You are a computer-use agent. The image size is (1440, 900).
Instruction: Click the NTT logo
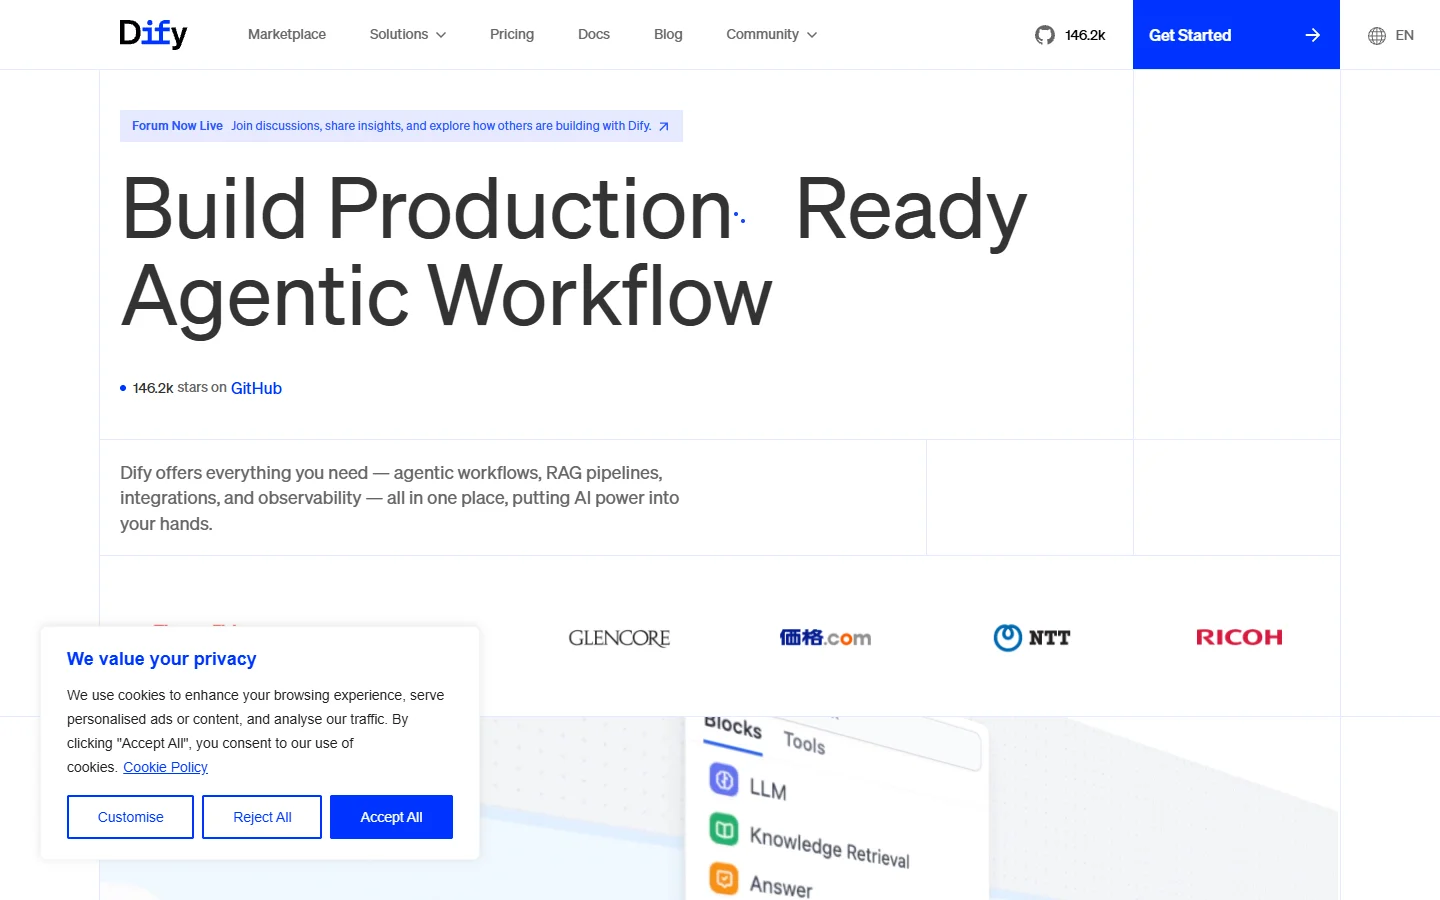click(1032, 637)
